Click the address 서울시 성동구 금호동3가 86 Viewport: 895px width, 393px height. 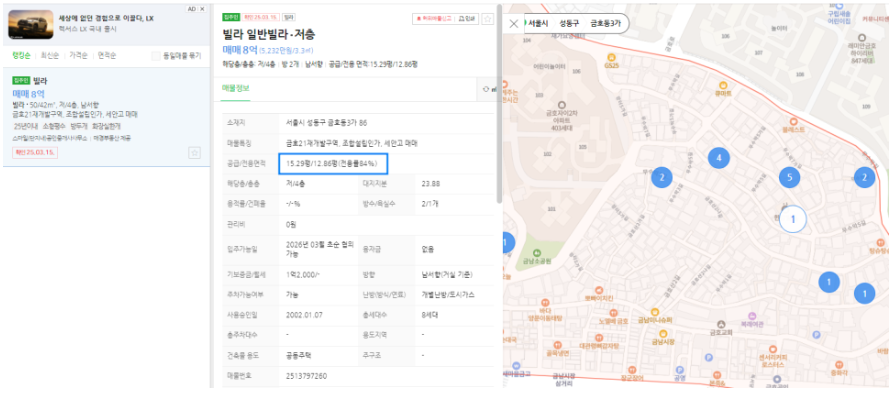327,122
